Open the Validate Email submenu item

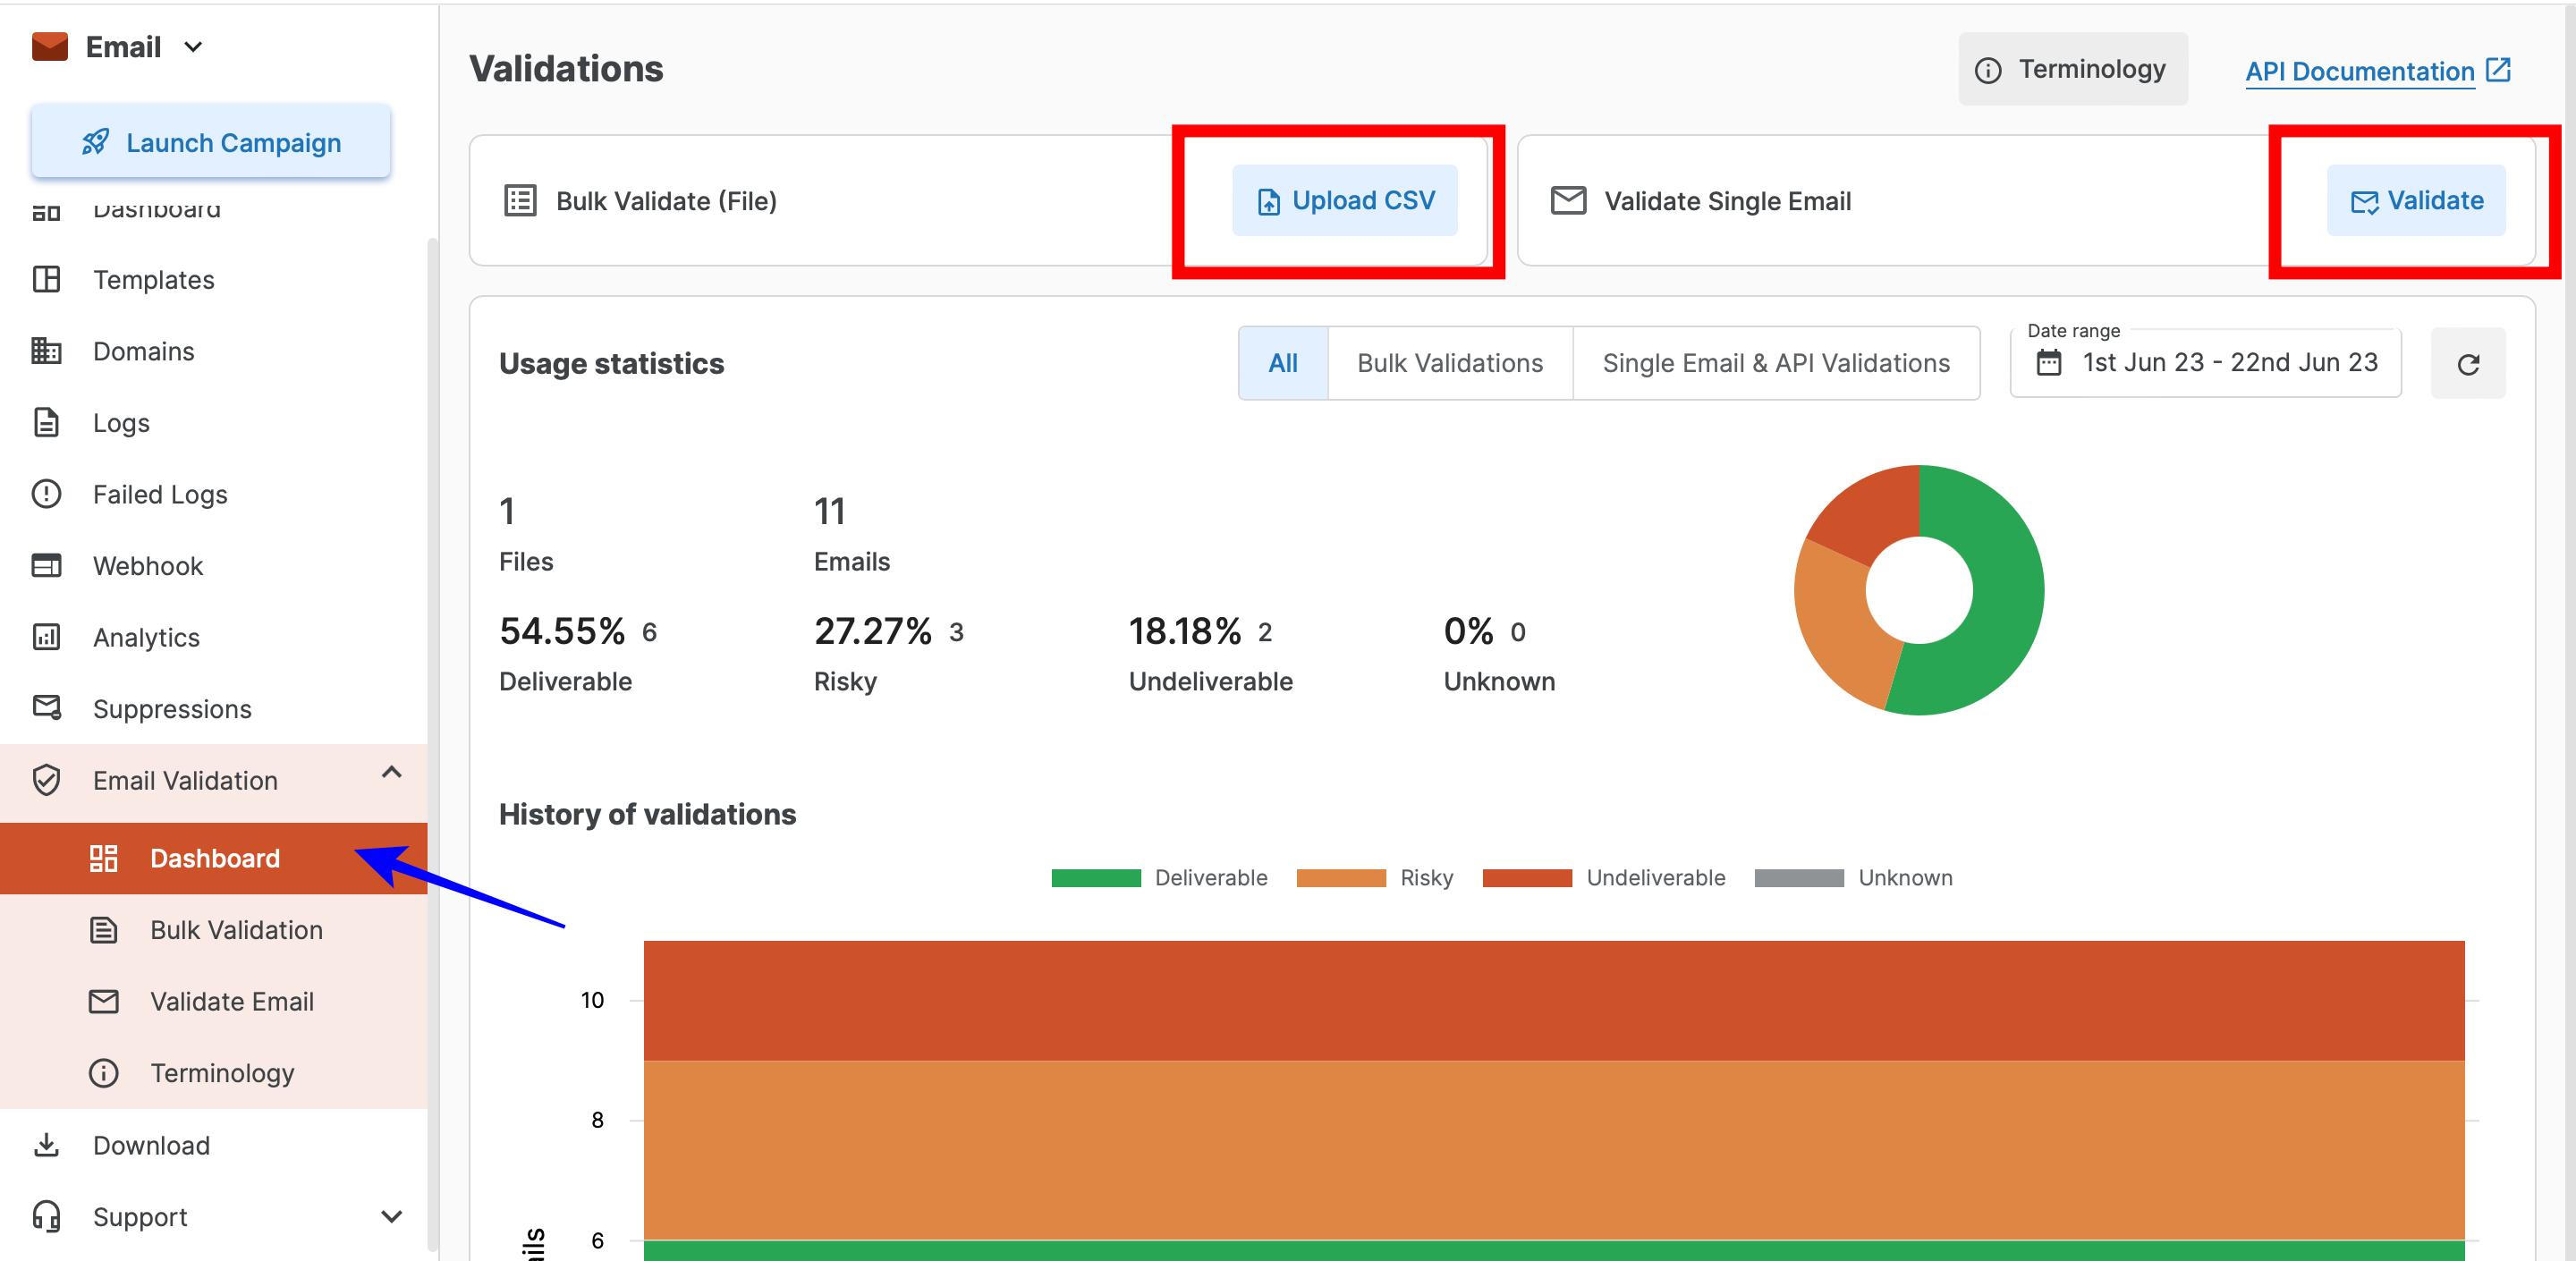click(214, 1002)
